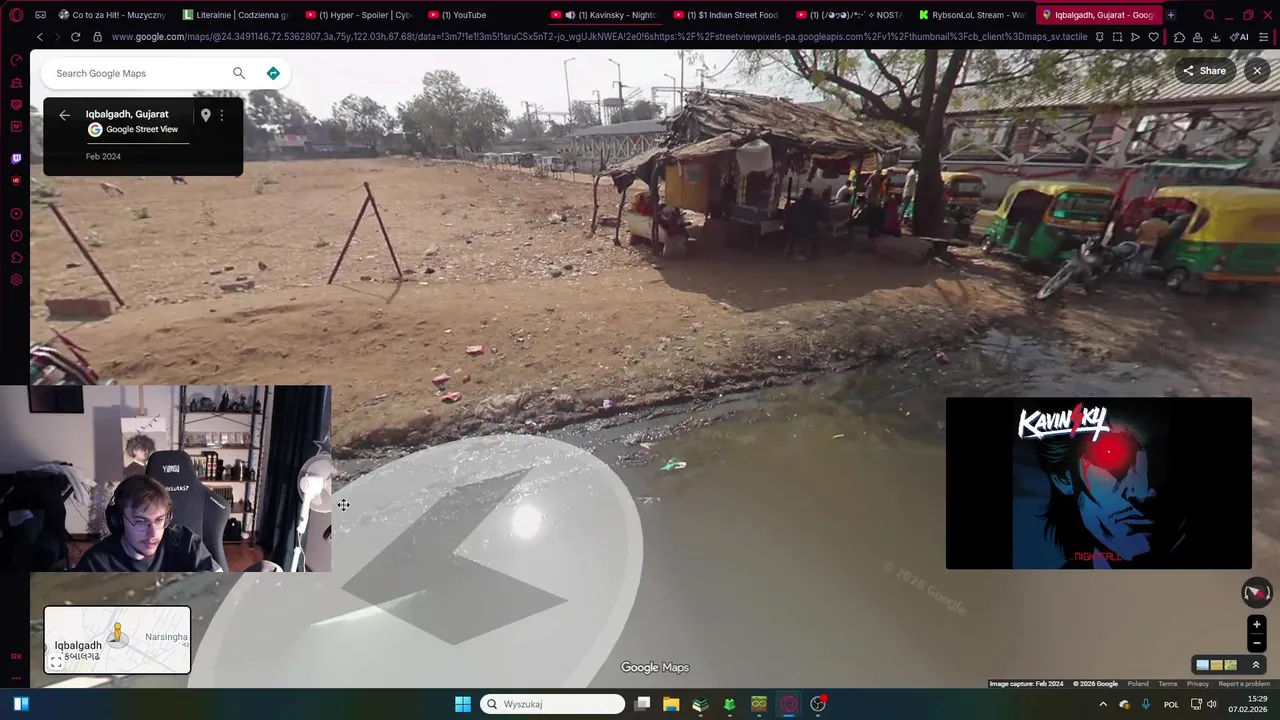Expand the minimap with the corner icon
This screenshot has width=1280, height=720.
[56, 662]
